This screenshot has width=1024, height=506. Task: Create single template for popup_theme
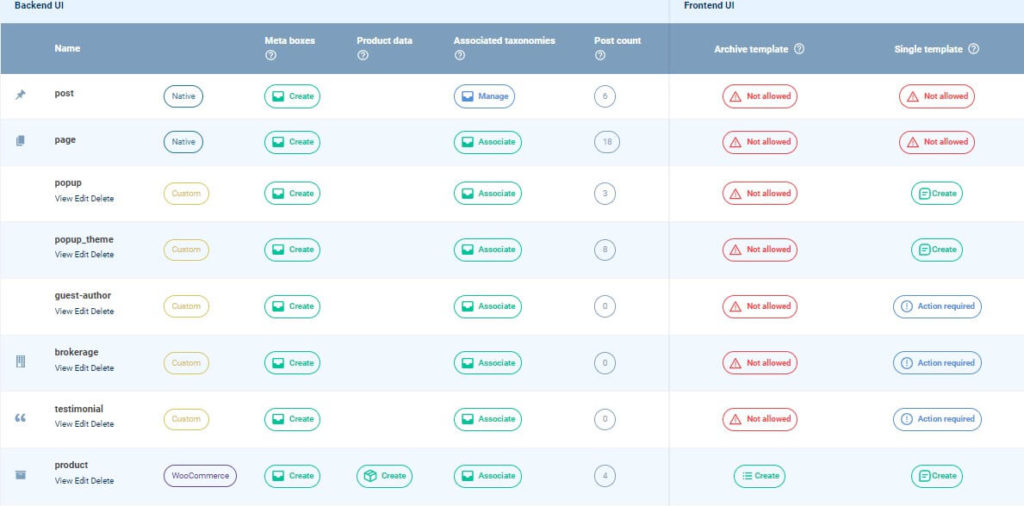(936, 249)
